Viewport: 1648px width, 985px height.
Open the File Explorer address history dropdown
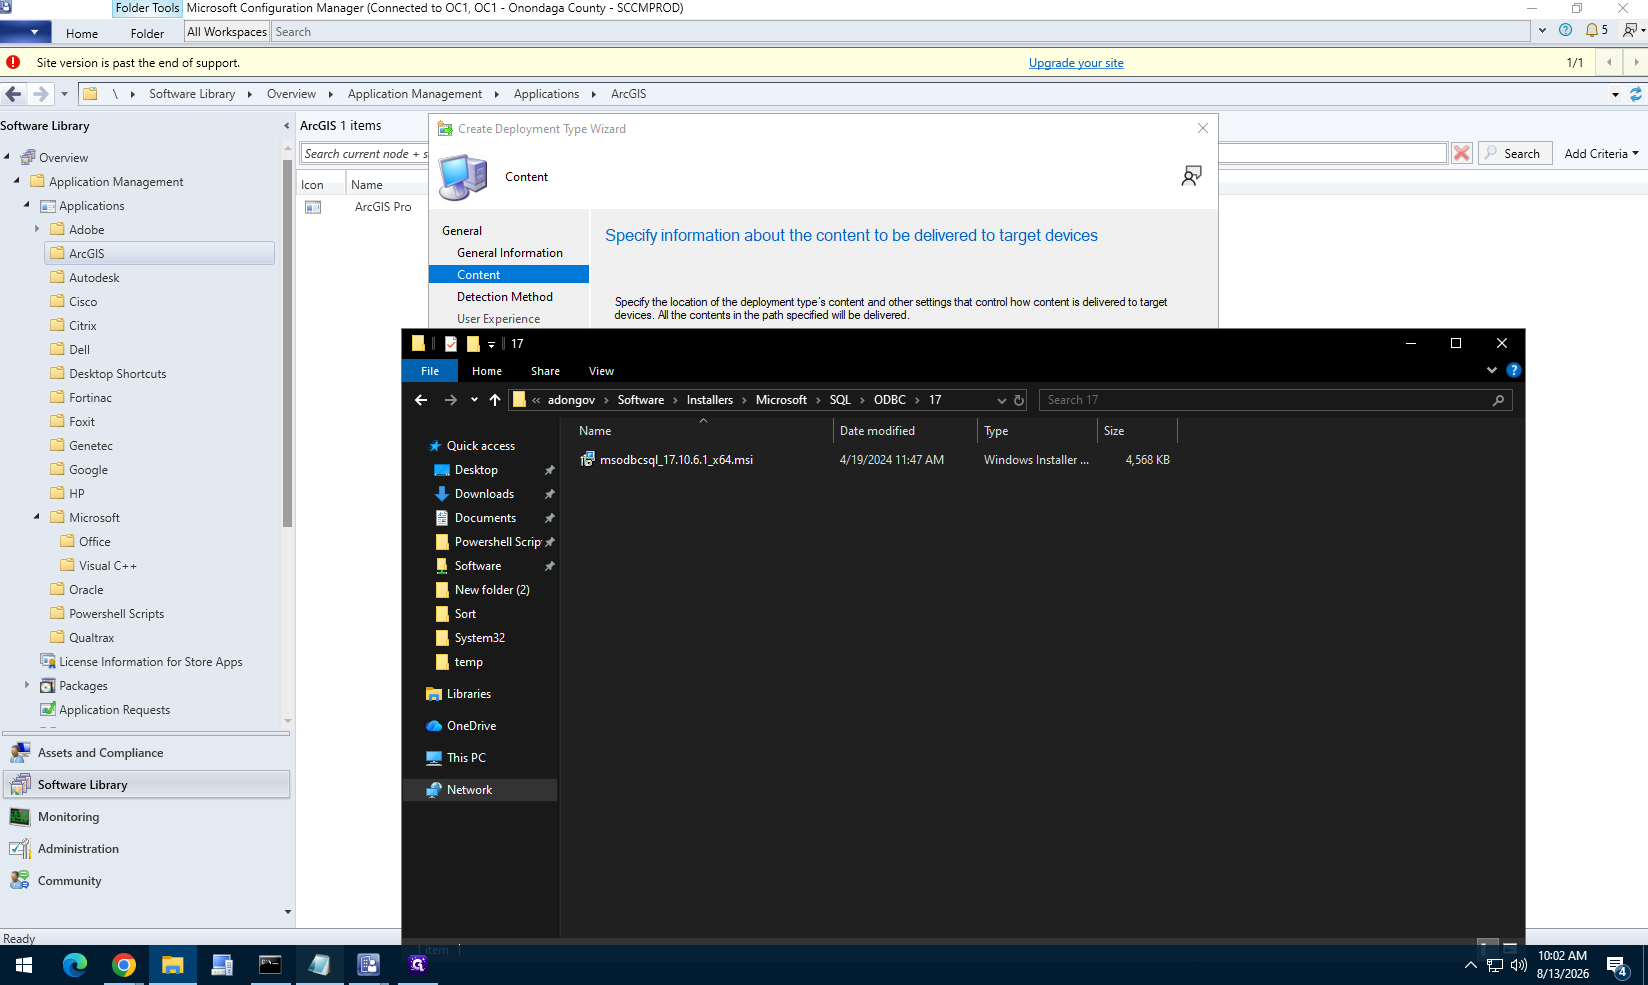pyautogui.click(x=1001, y=400)
